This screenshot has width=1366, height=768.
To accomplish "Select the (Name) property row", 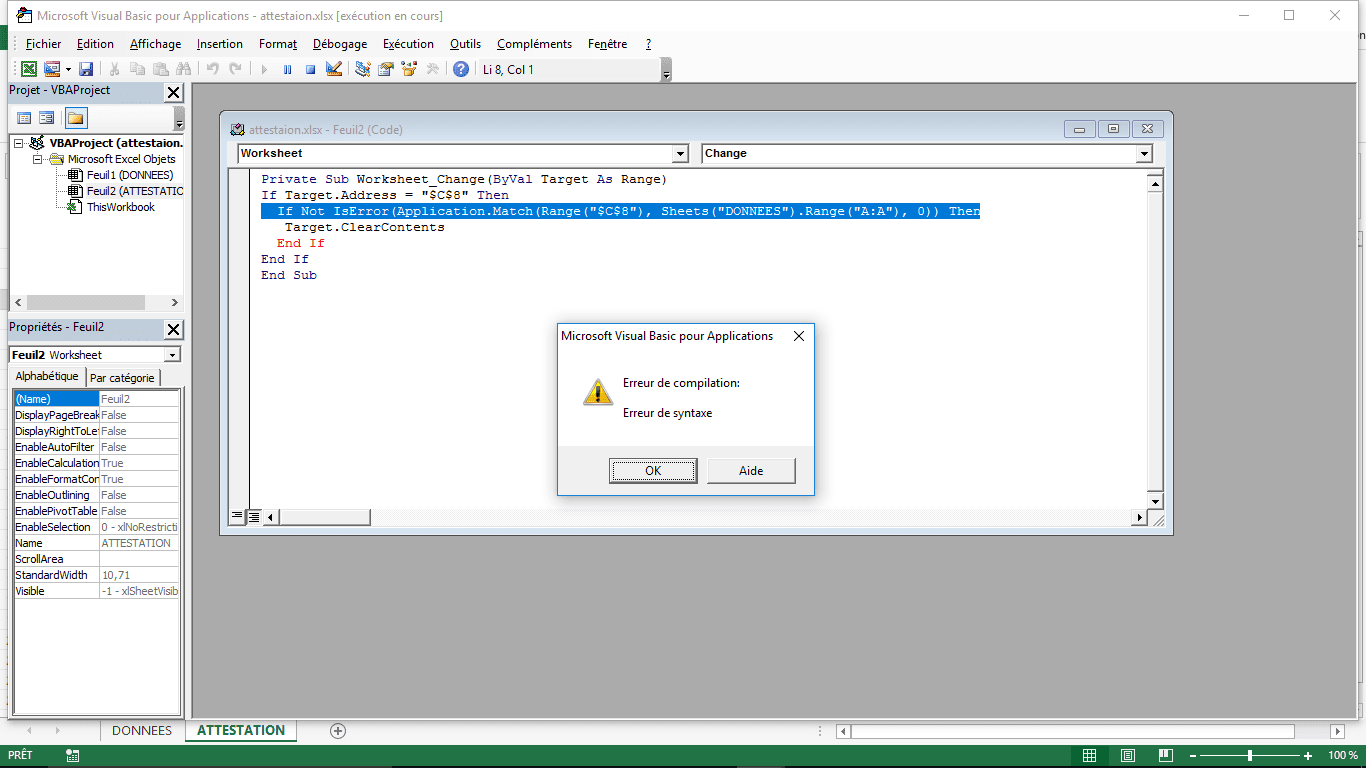I will pos(96,399).
